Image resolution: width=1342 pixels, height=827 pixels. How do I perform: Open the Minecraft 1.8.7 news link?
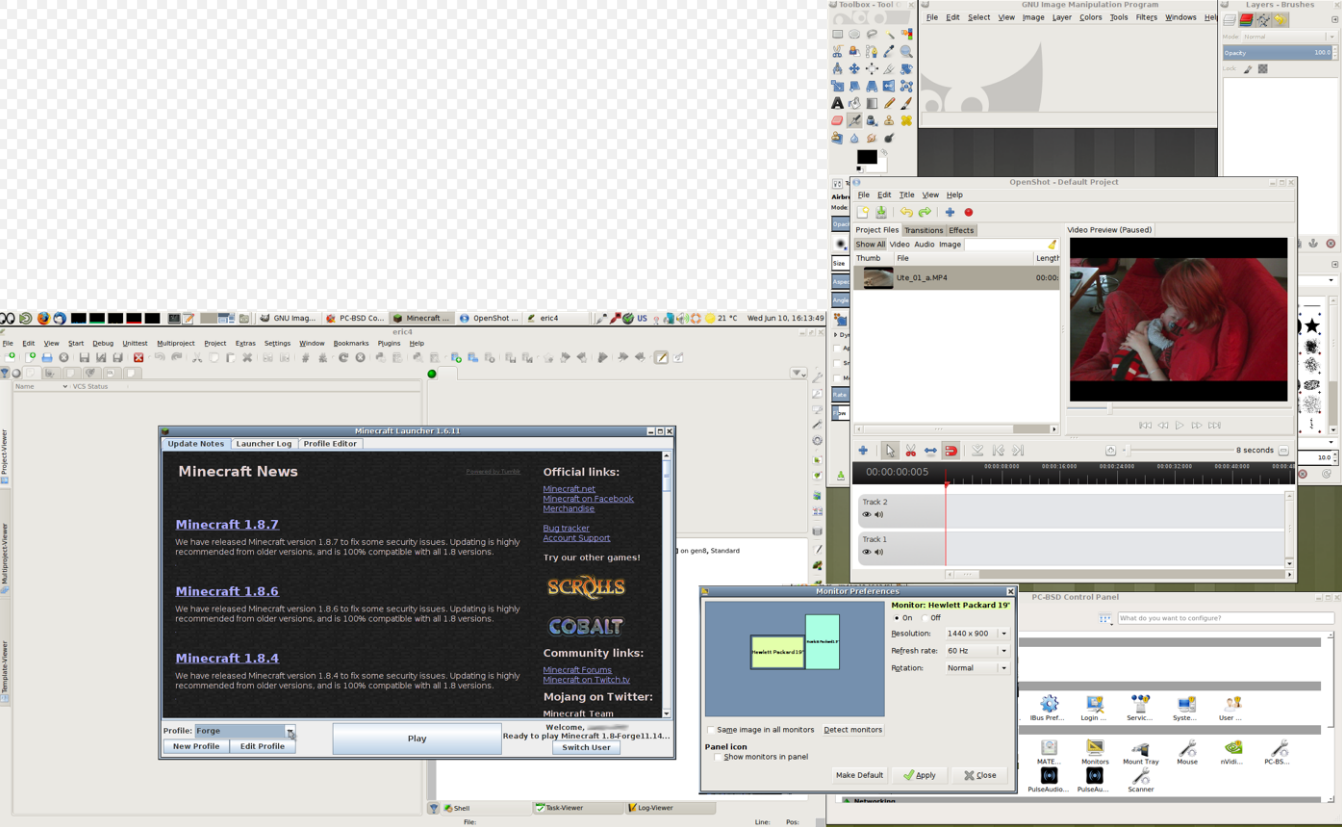(227, 525)
